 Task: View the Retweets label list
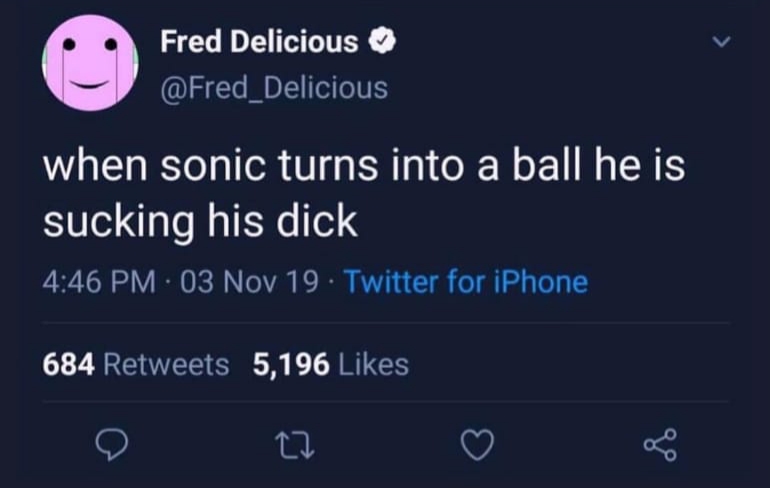pos(166,365)
